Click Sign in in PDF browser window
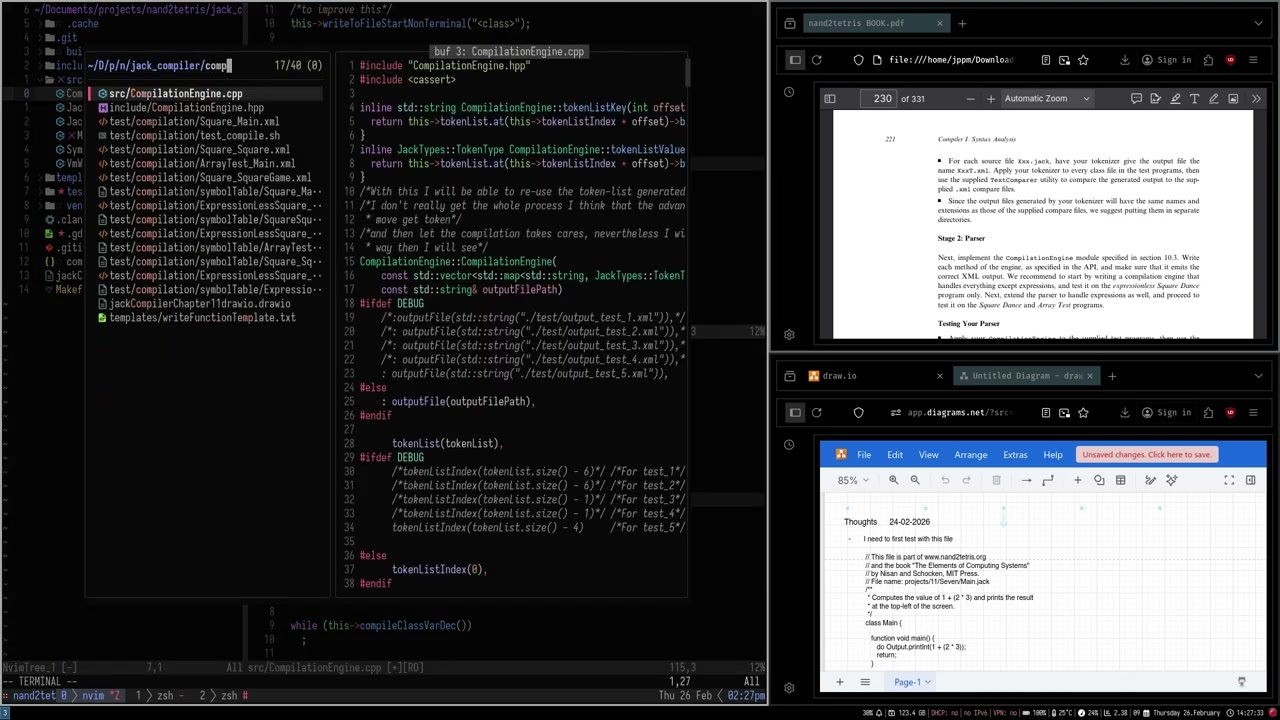The width and height of the screenshot is (1280, 720). pyautogui.click(x=1166, y=60)
